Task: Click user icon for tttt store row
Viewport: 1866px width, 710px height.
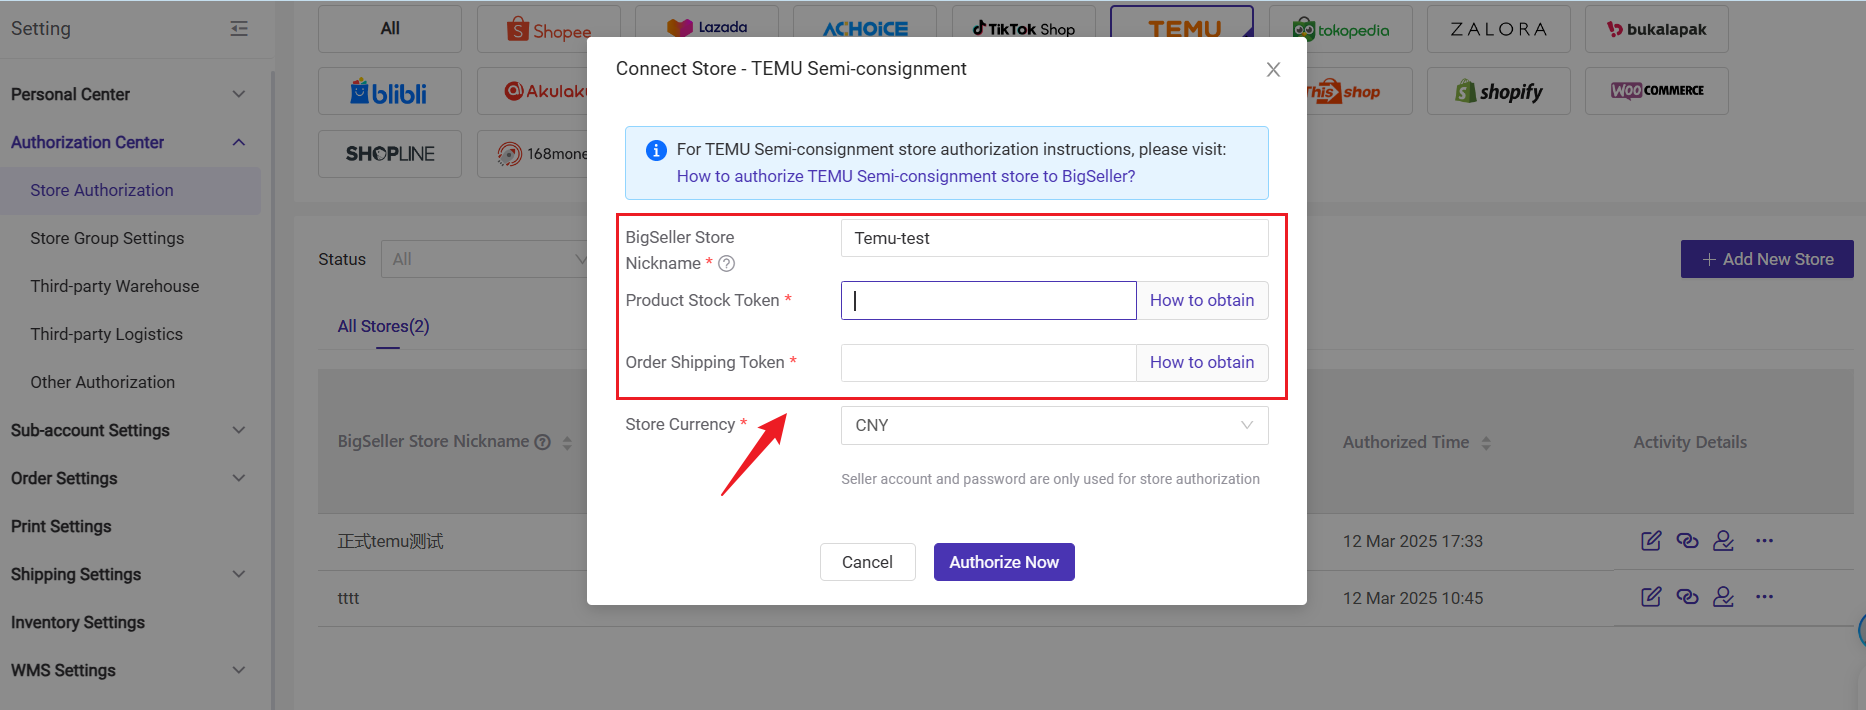Action: pos(1723,597)
